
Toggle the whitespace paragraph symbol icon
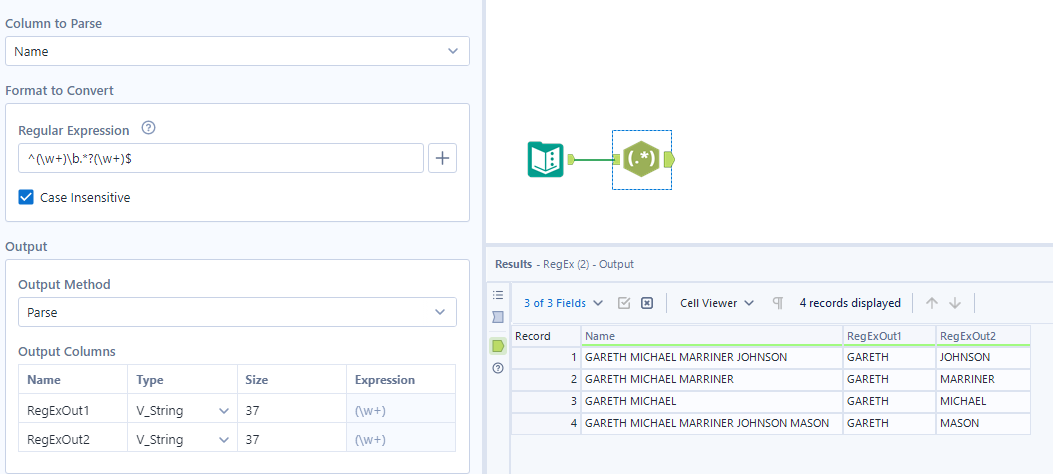777,303
